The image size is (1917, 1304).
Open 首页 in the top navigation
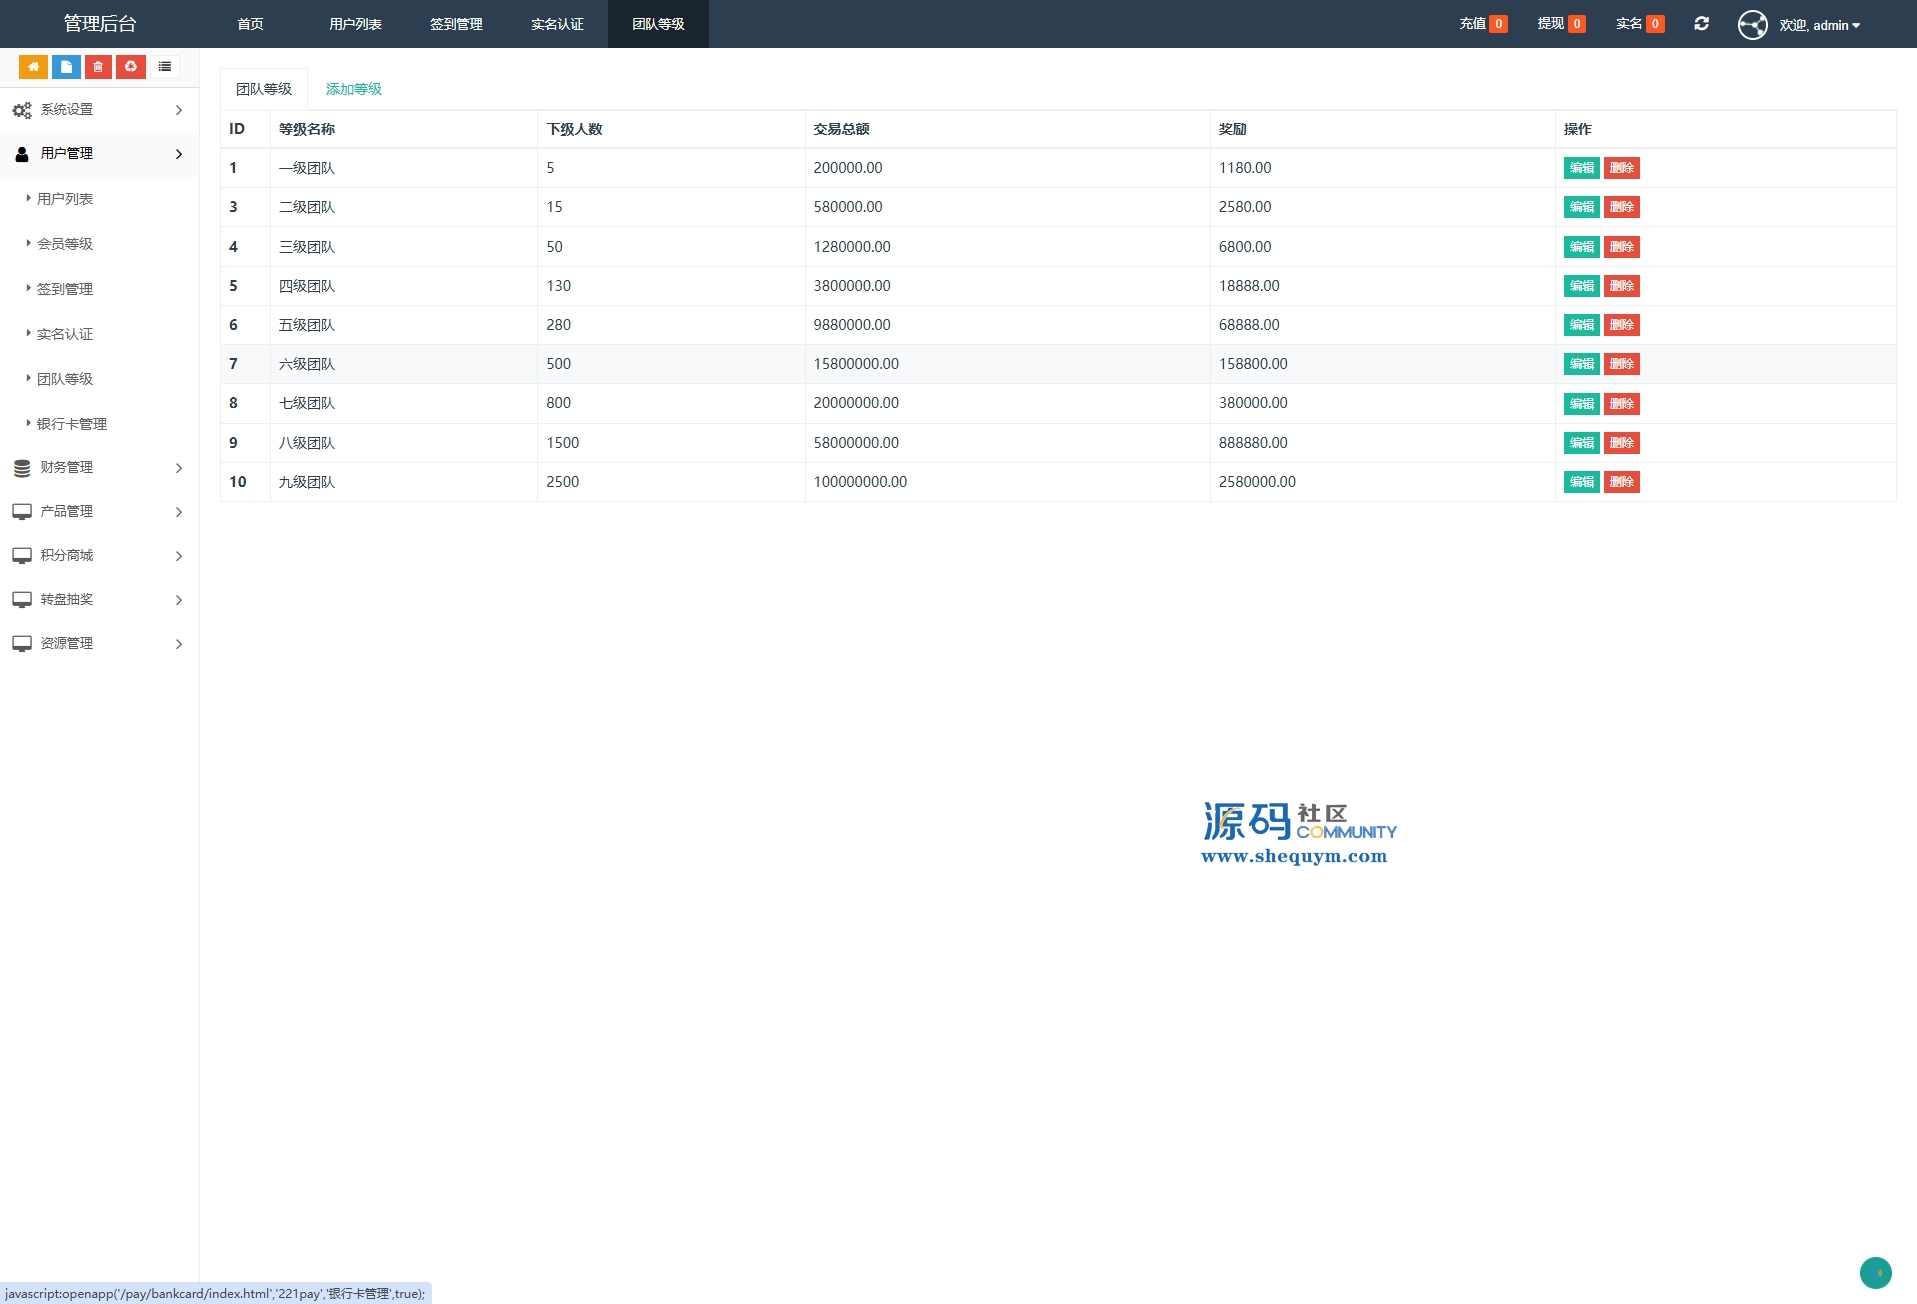click(250, 24)
